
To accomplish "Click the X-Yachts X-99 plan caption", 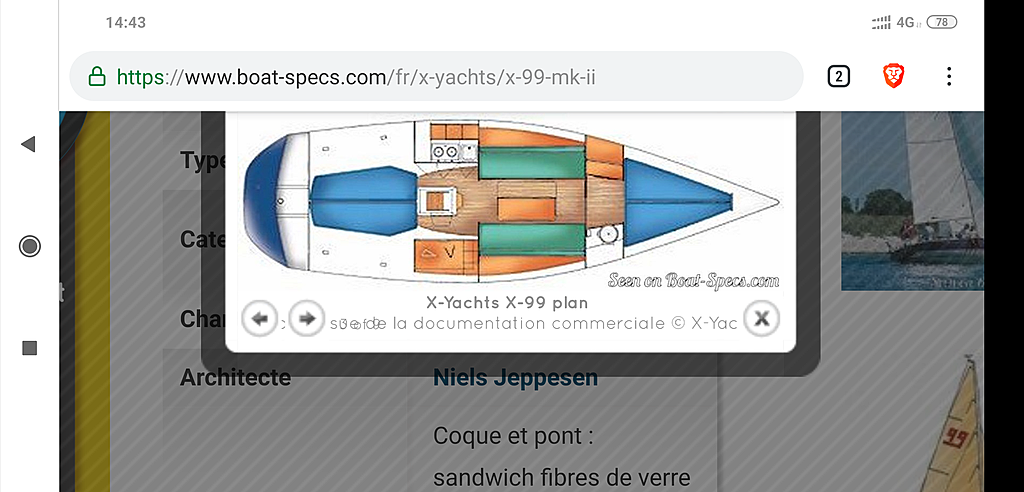I will coord(507,302).
